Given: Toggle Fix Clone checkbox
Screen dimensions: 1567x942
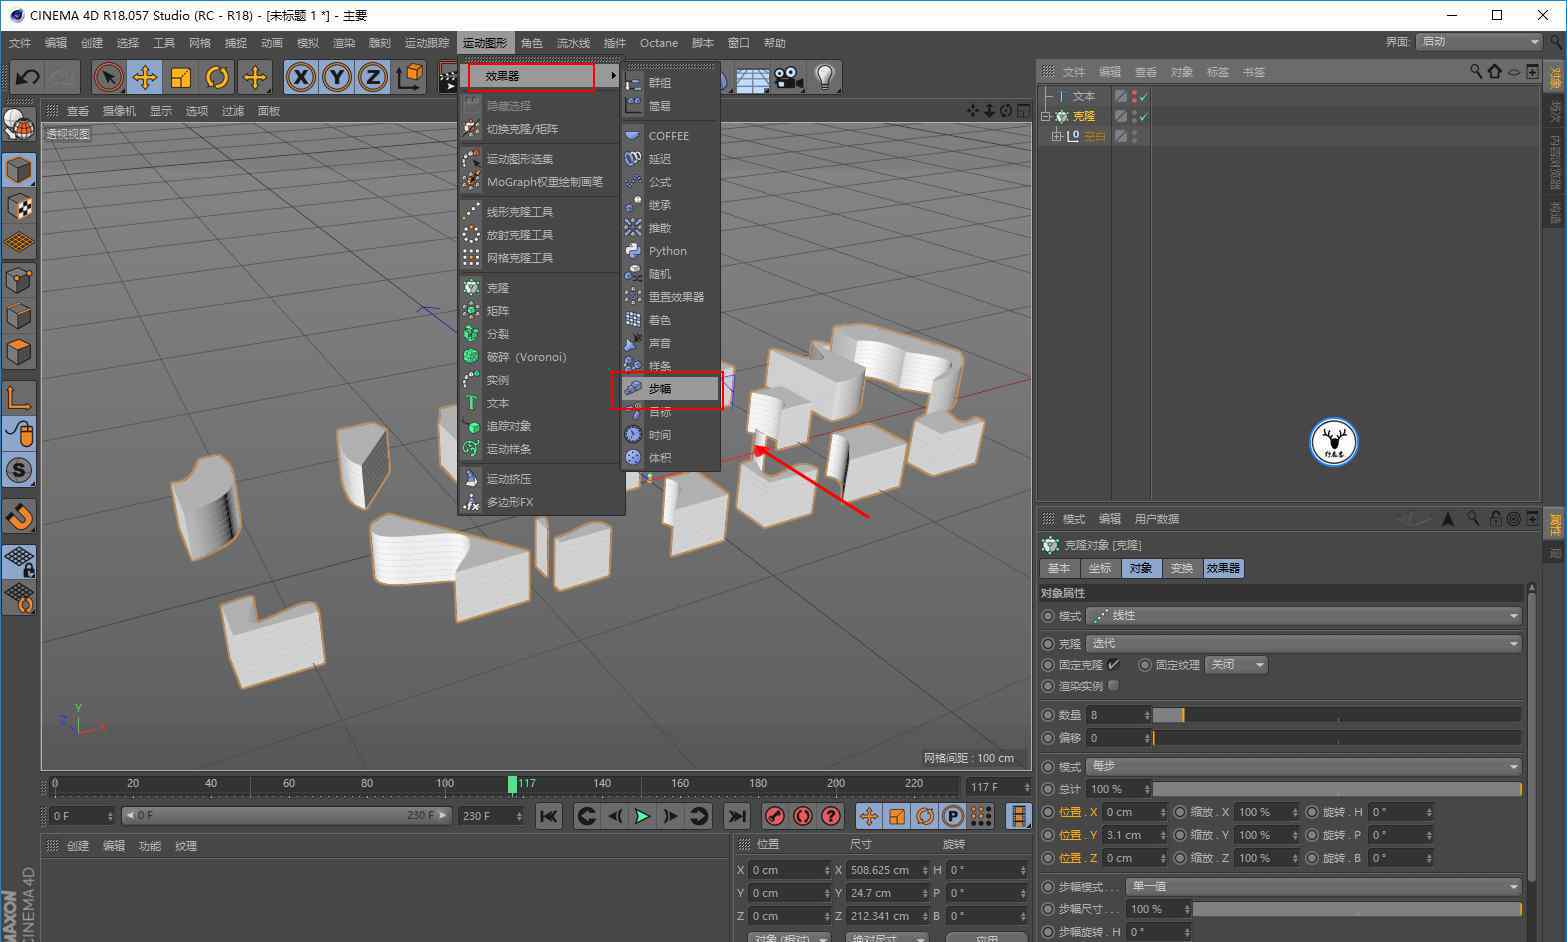Looking at the screenshot, I should [1113, 664].
